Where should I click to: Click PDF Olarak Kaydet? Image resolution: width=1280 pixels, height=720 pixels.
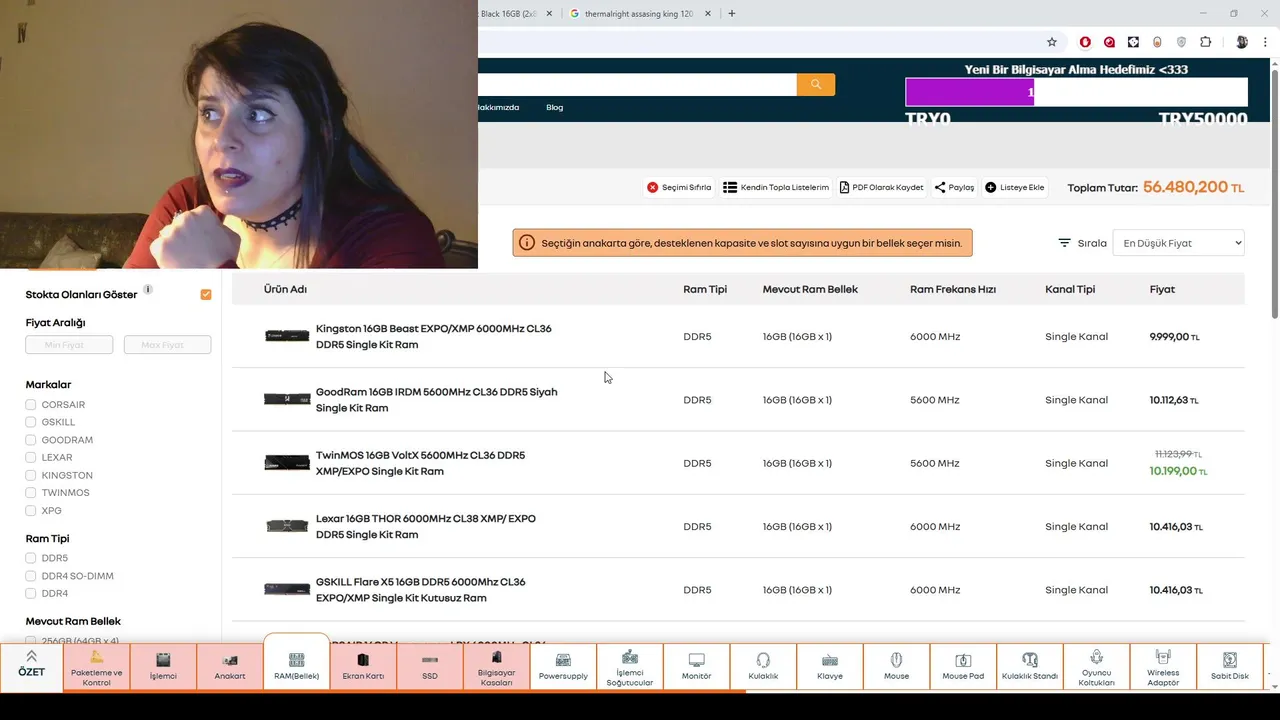point(881,187)
